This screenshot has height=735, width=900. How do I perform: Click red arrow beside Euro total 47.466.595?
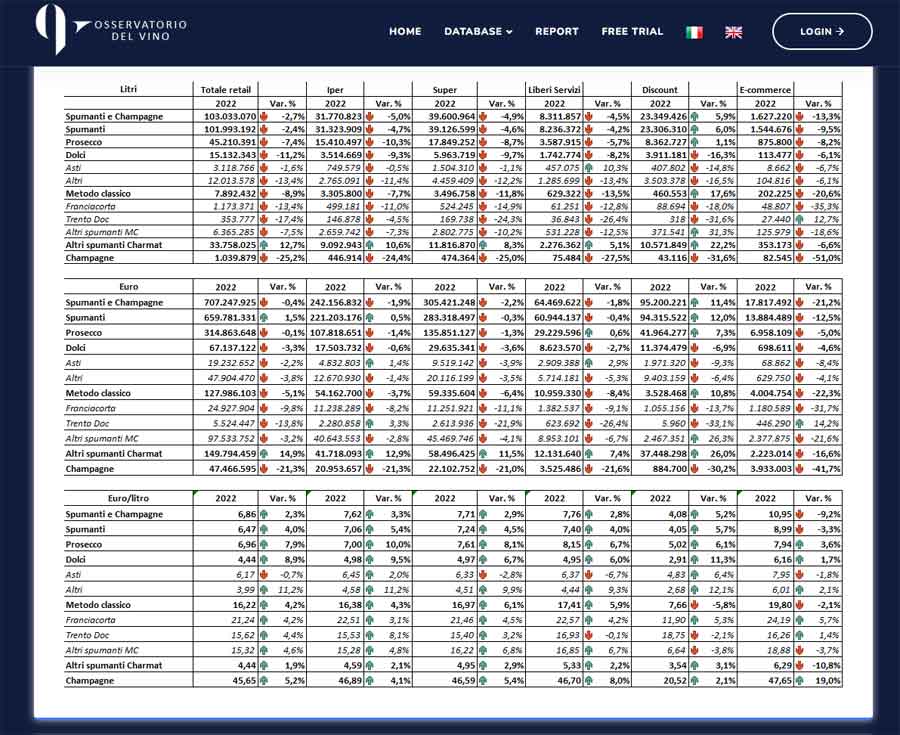coord(264,468)
